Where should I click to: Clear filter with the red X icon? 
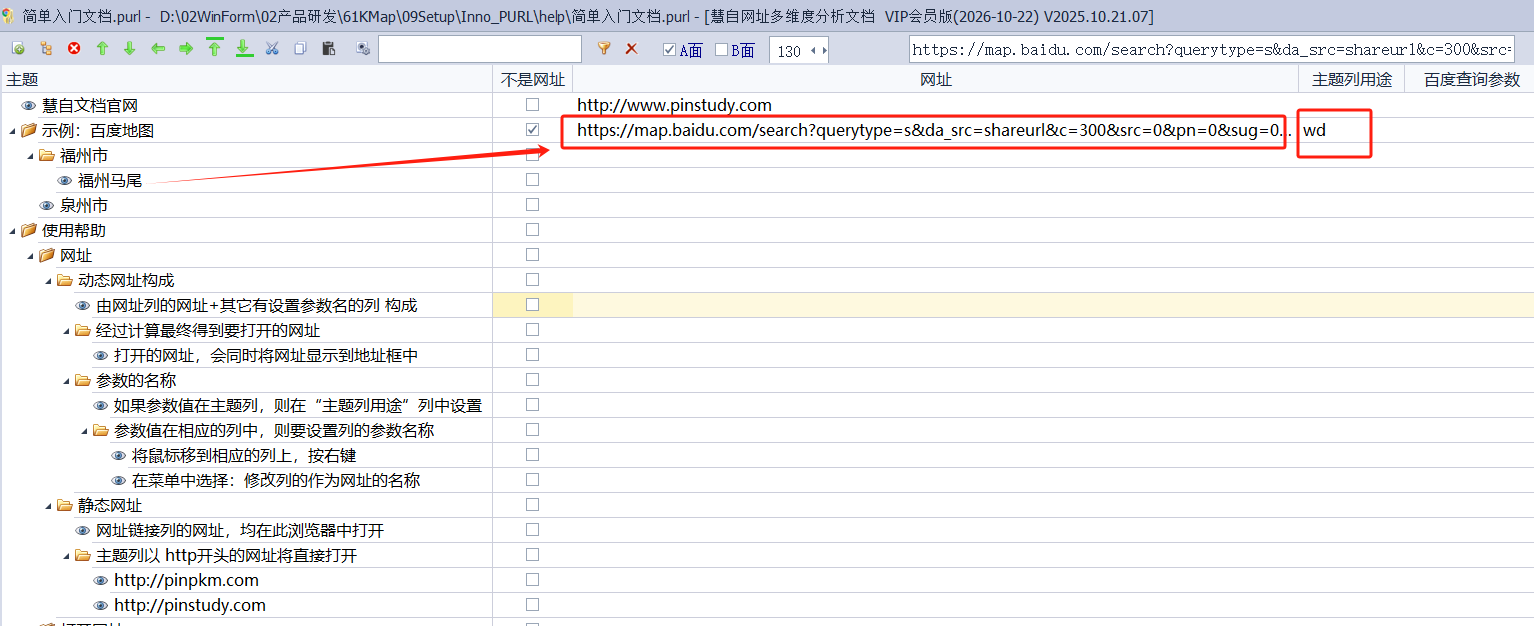(631, 49)
